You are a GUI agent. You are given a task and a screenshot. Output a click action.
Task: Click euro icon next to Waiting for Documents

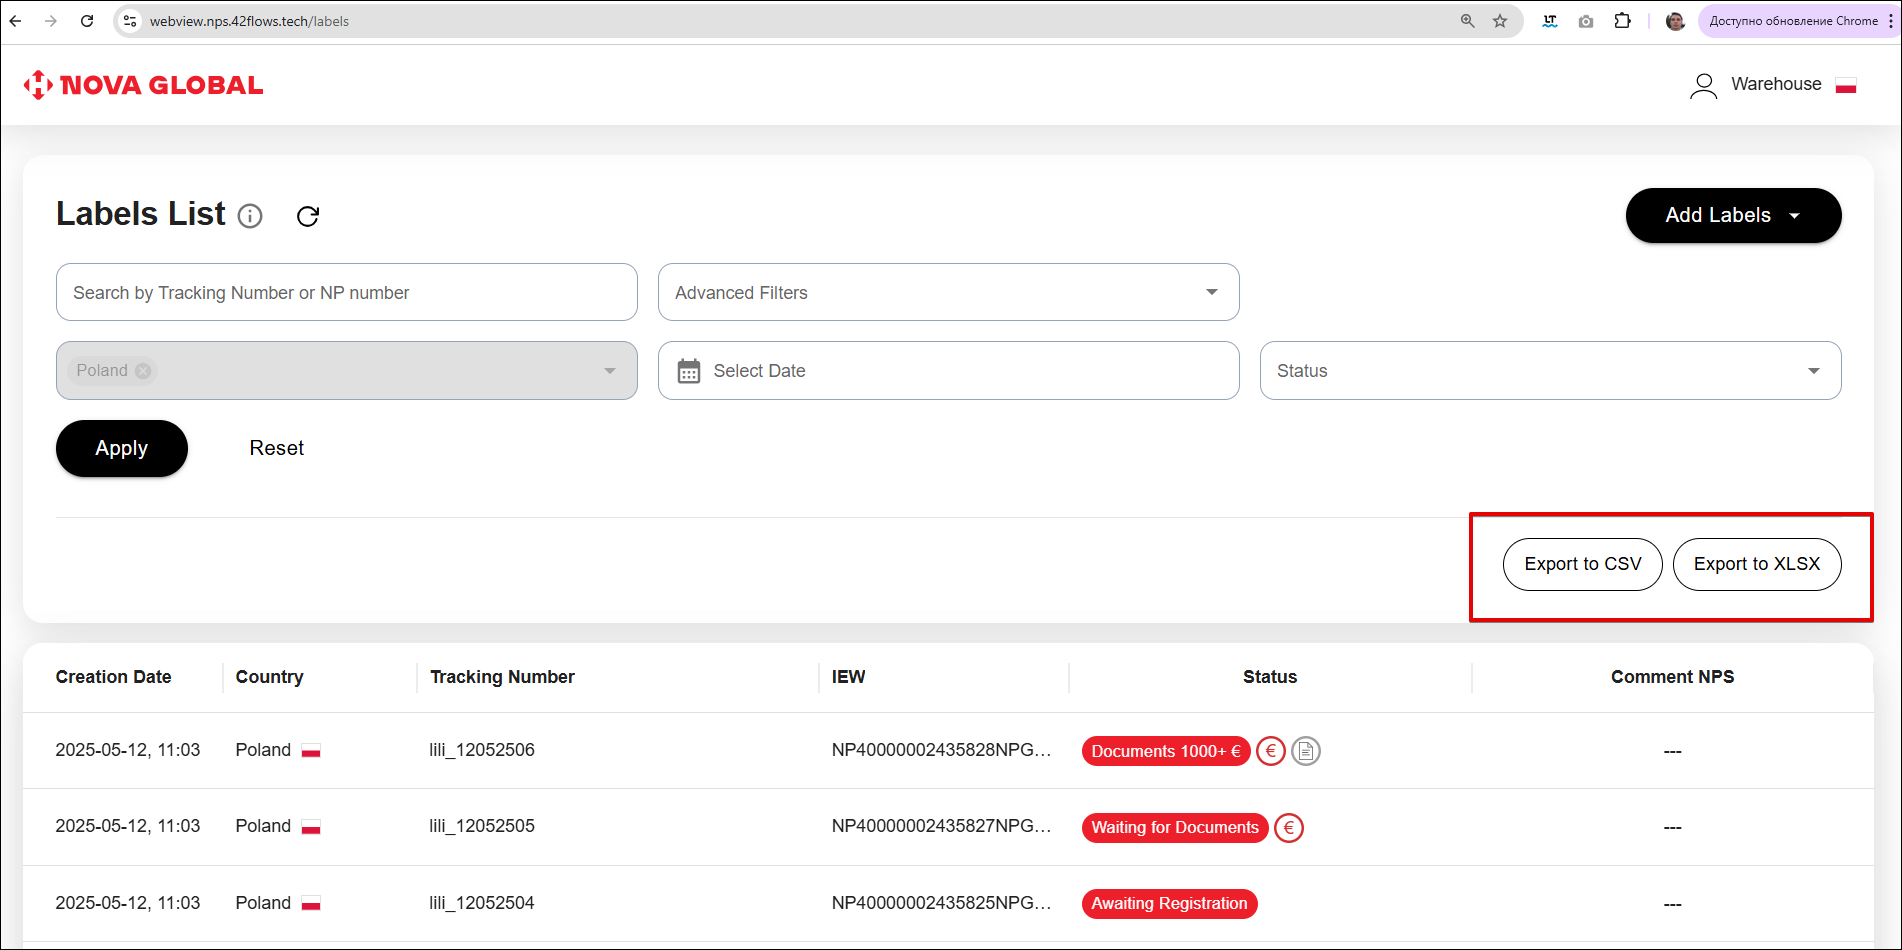click(x=1289, y=828)
